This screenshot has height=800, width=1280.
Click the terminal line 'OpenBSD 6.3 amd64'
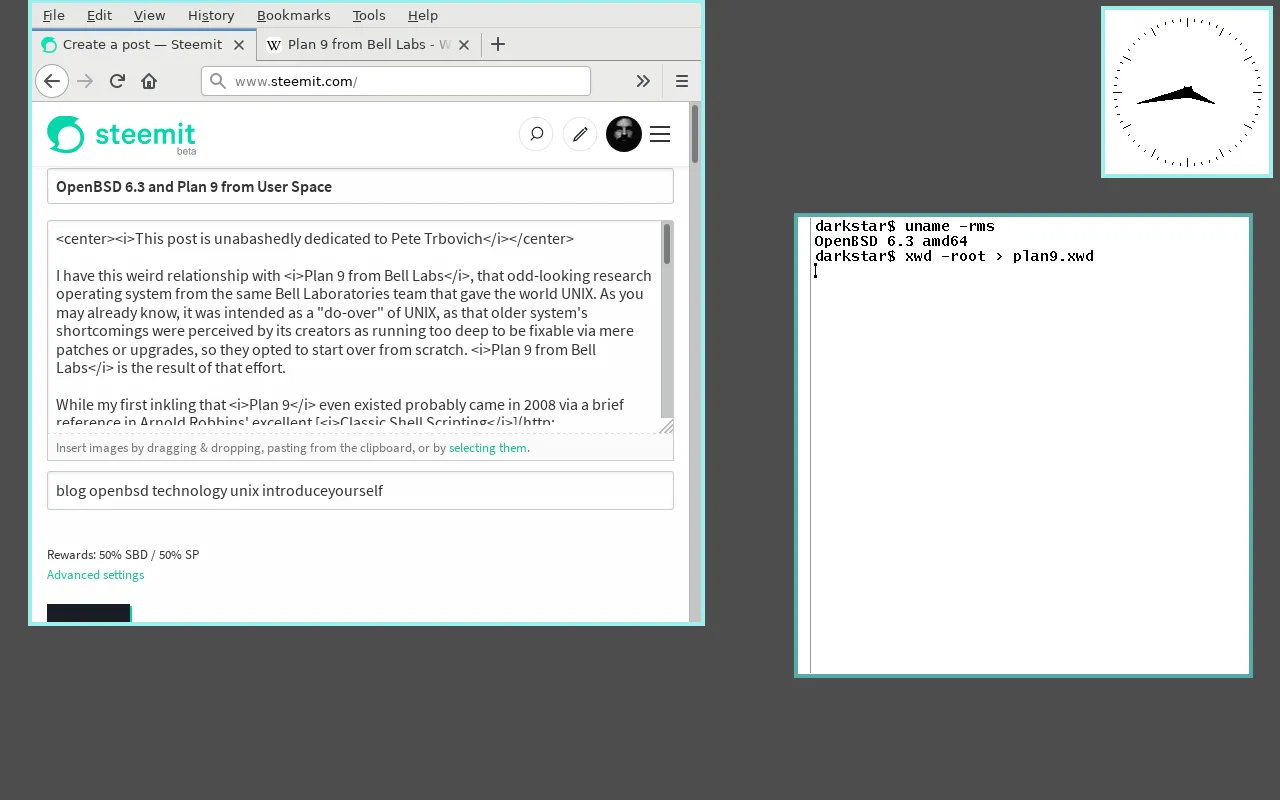(891, 241)
